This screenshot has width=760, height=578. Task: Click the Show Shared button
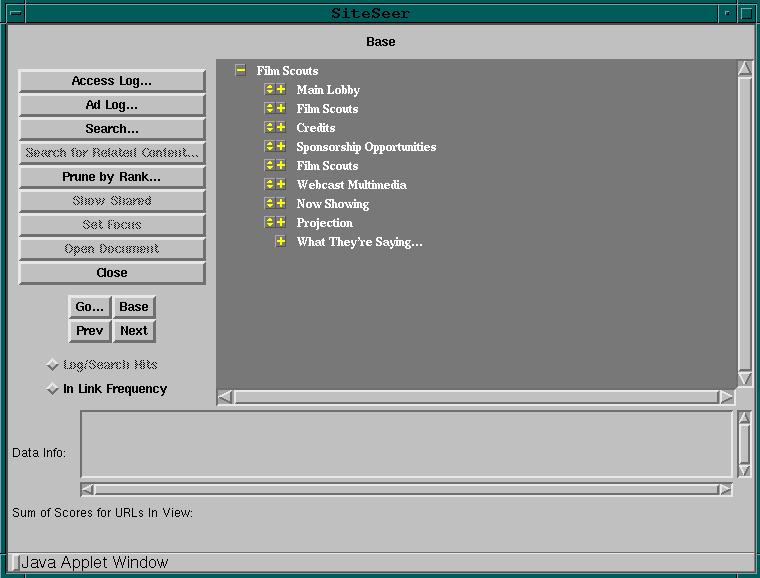(112, 201)
